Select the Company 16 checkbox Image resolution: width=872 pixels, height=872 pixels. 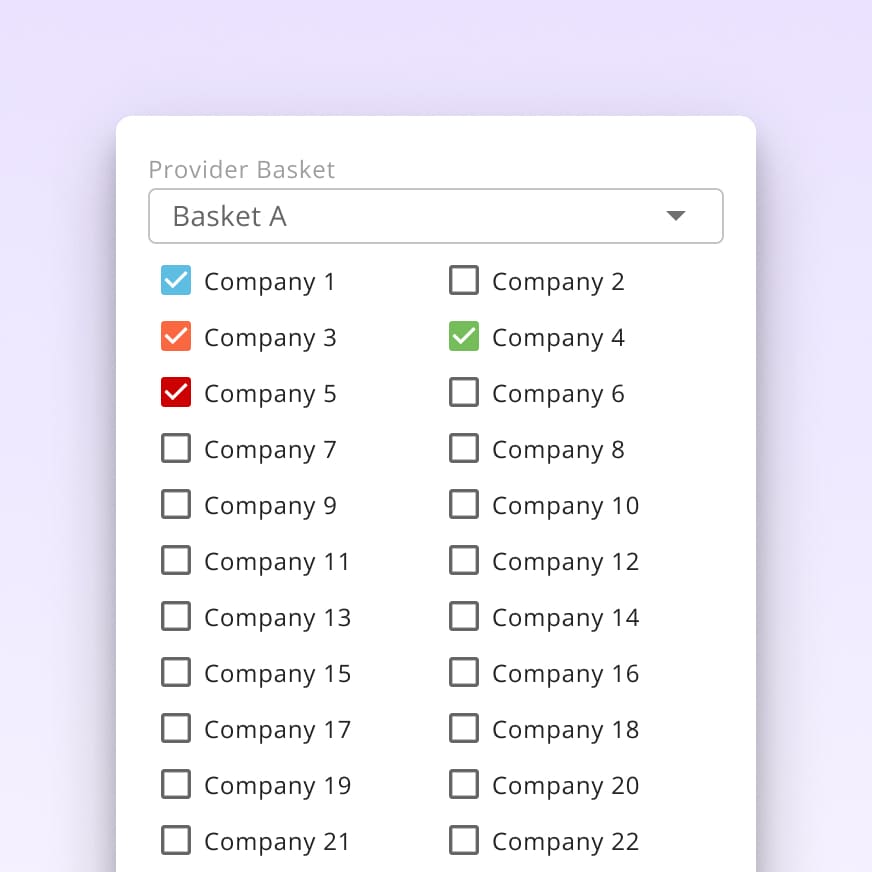tap(464, 673)
